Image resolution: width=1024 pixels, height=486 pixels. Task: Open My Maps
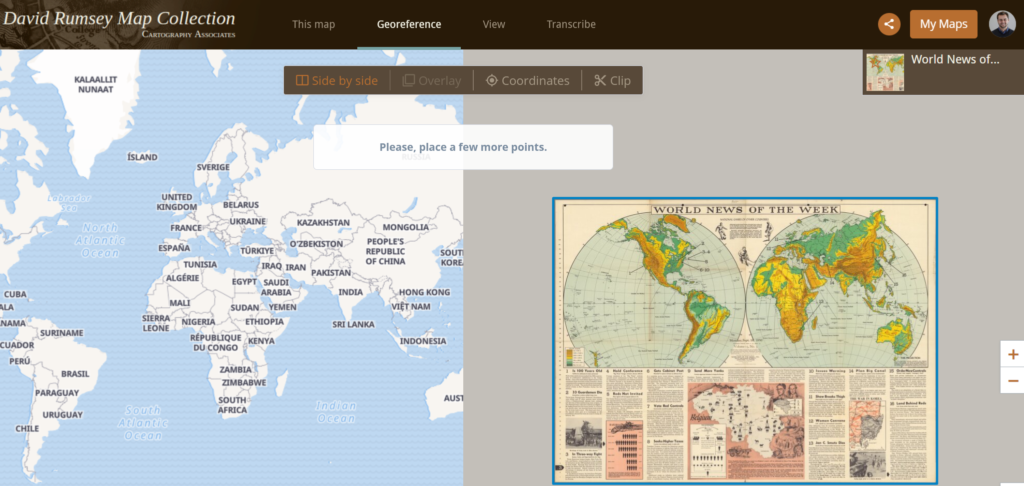click(x=944, y=24)
